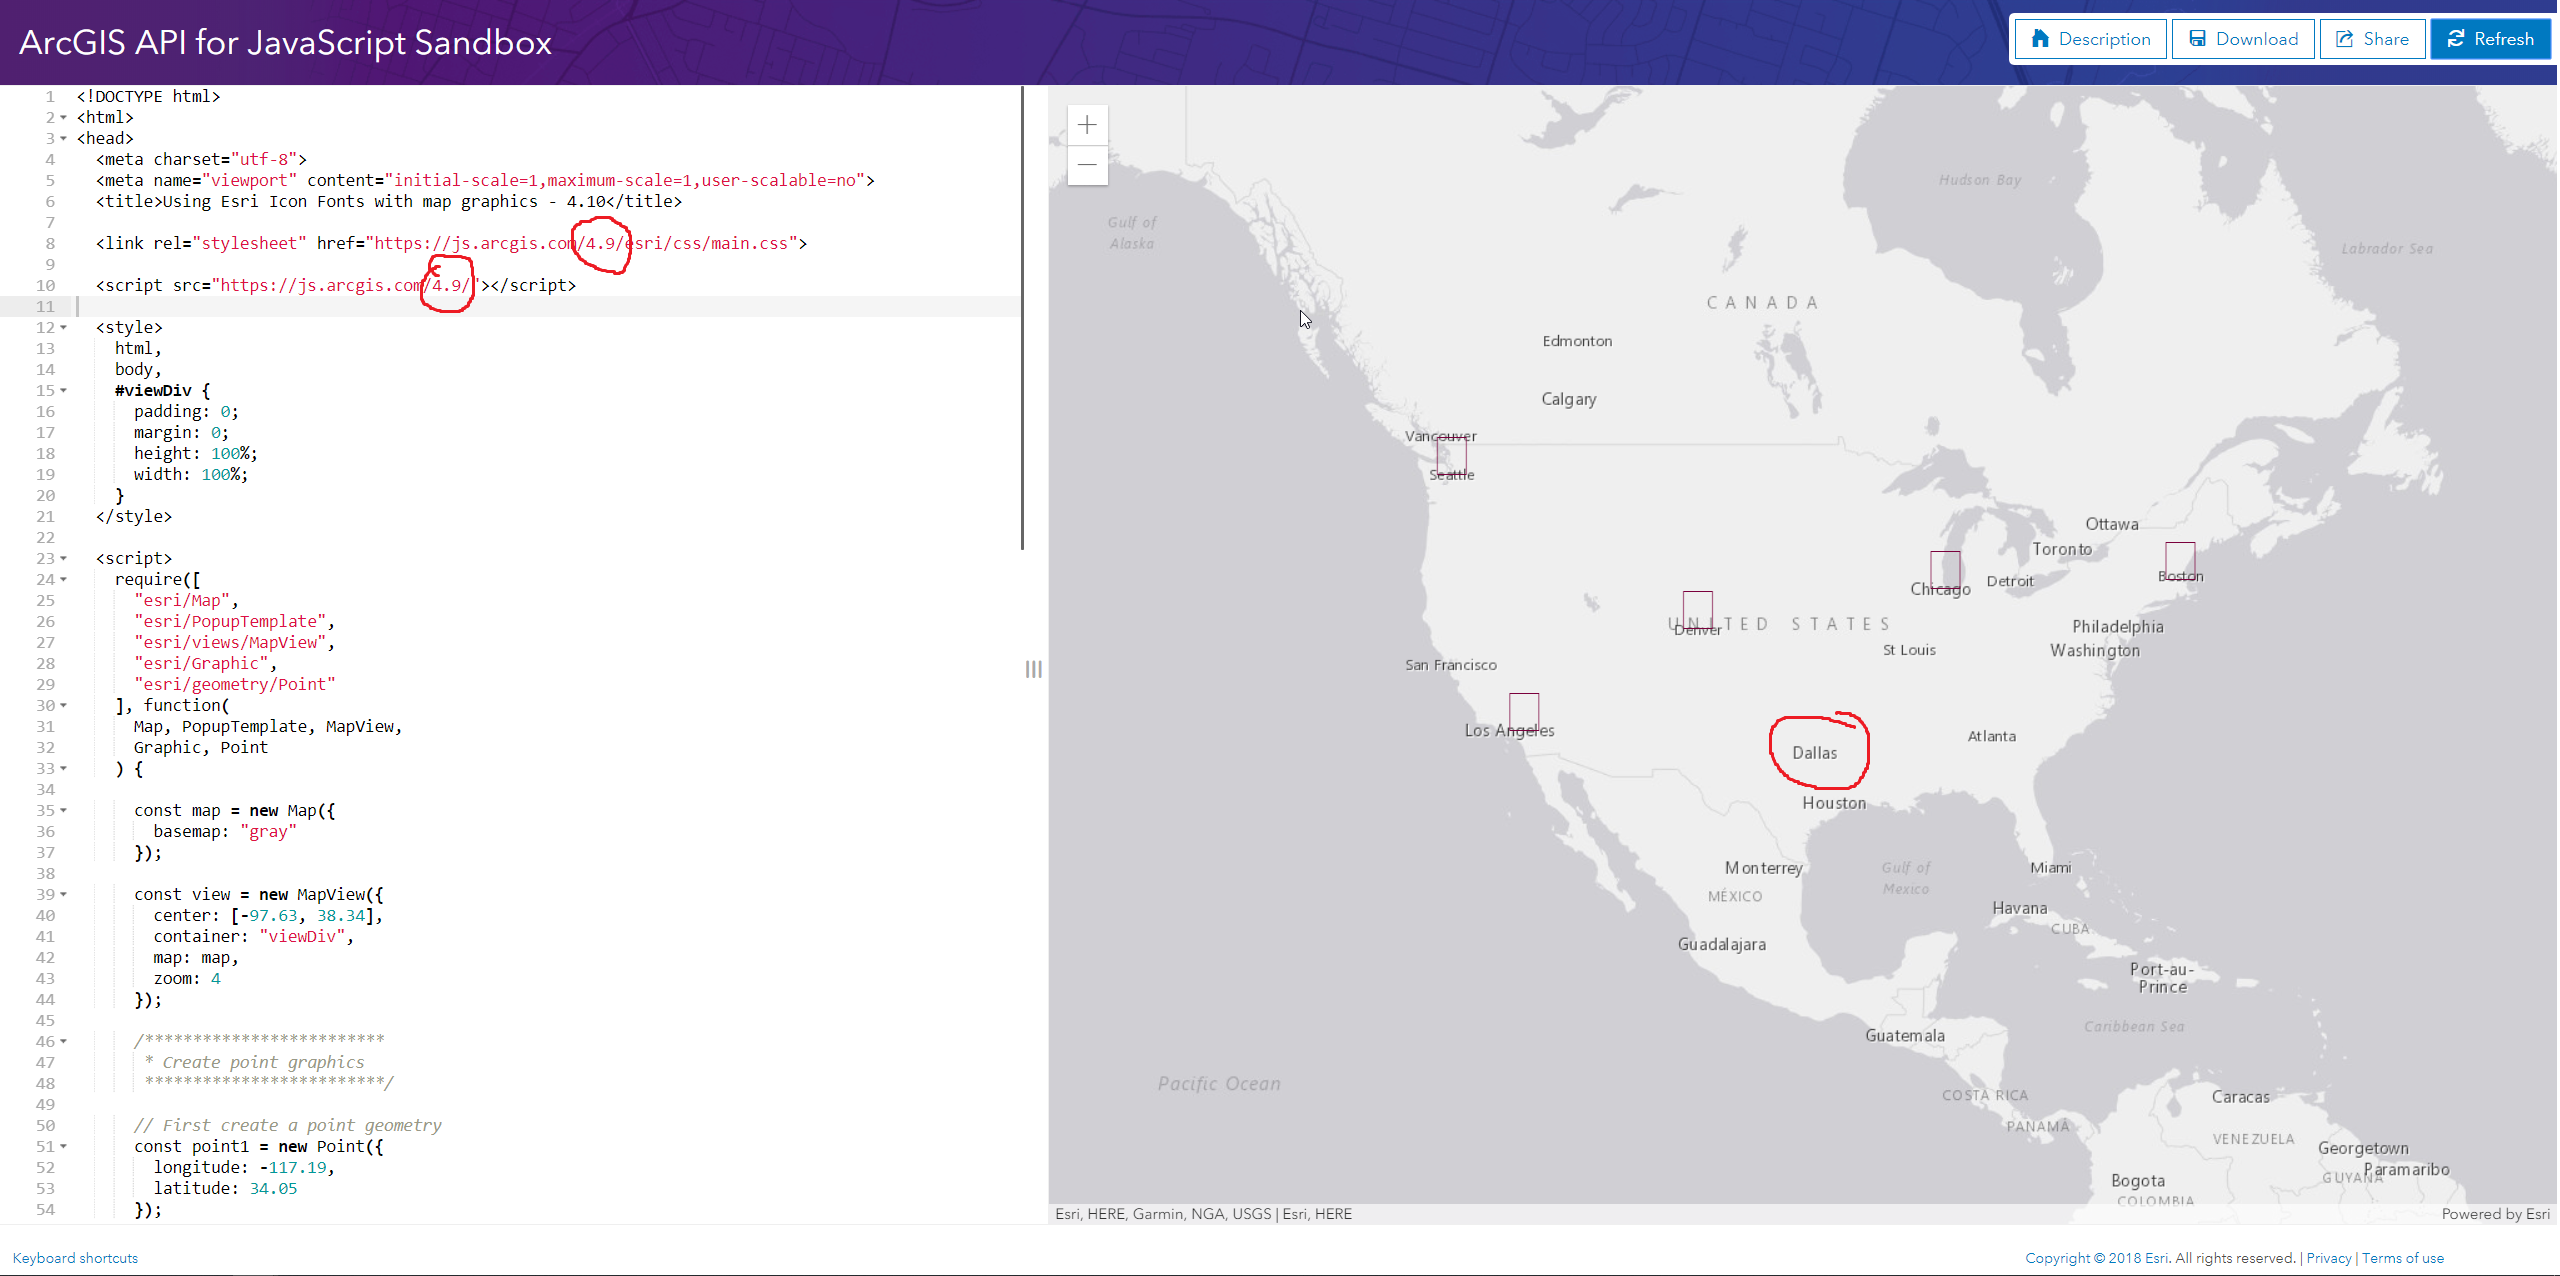Click the Atlanta label on the map
Image resolution: width=2560 pixels, height=1276 pixels.
[x=1991, y=736]
